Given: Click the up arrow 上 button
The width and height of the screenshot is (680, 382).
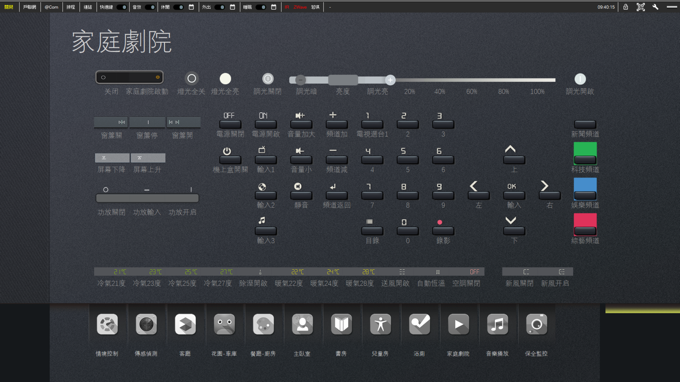Looking at the screenshot, I should point(514,160).
